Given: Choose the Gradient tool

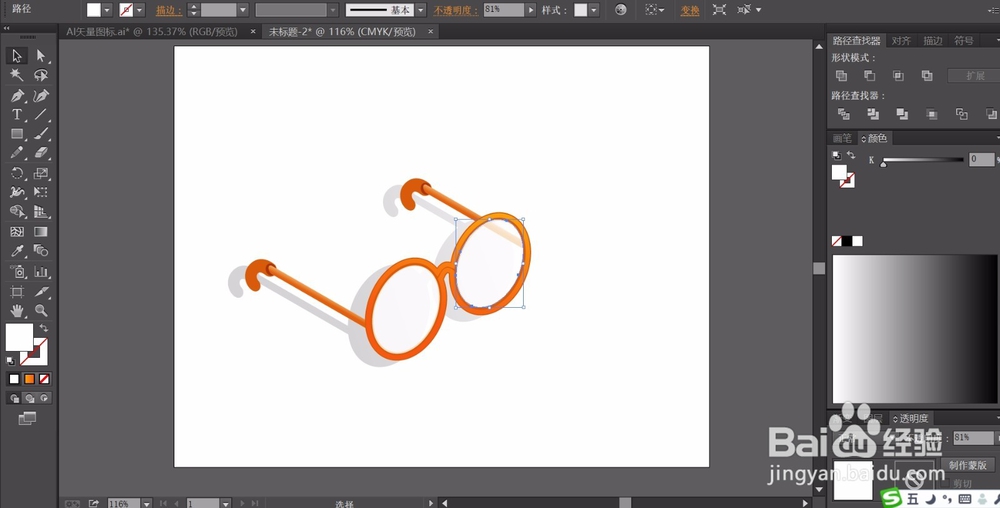Looking at the screenshot, I should point(41,232).
